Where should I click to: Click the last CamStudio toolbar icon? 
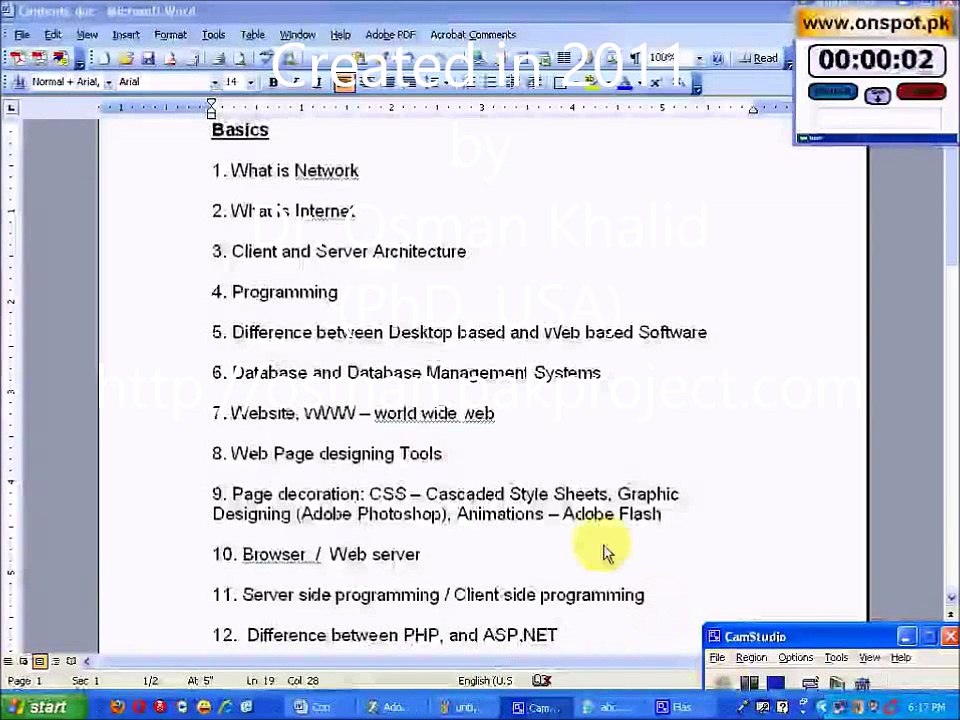tap(862, 683)
